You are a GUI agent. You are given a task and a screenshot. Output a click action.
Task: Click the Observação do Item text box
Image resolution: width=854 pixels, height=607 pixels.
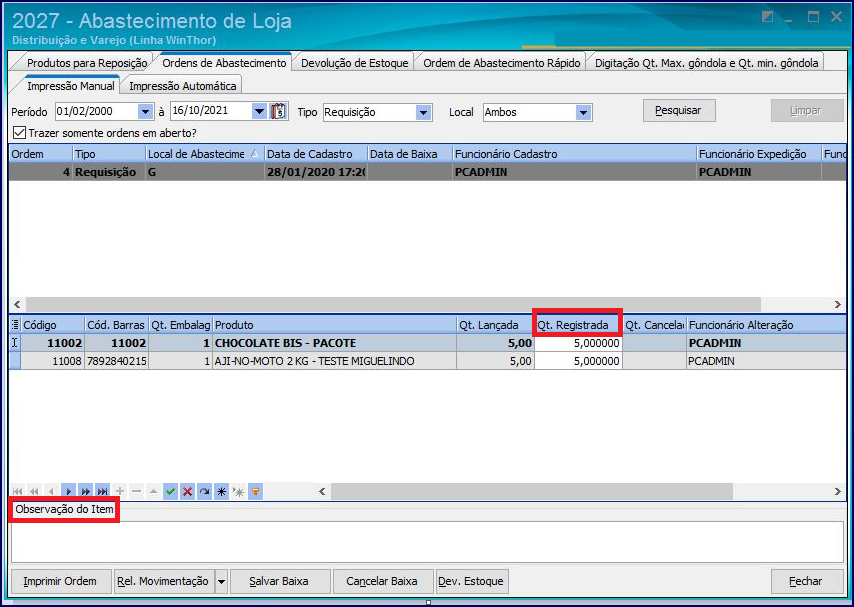428,542
